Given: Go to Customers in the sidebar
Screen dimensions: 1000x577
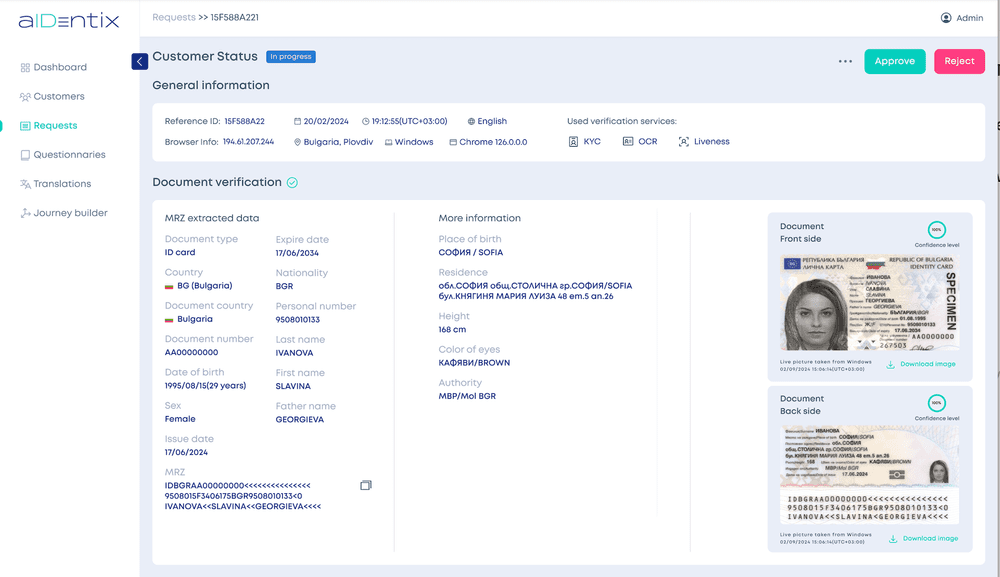Looking at the screenshot, I should tap(59, 97).
